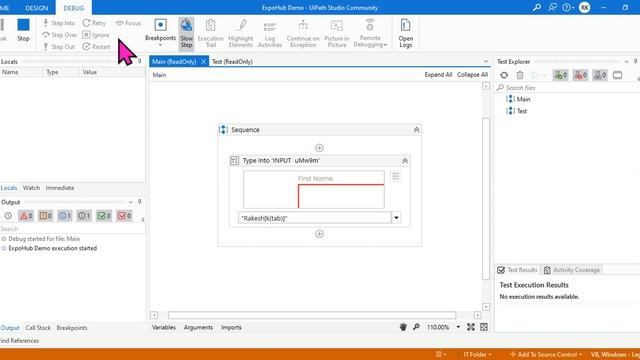Open search icon in title bar

[x=537, y=7]
